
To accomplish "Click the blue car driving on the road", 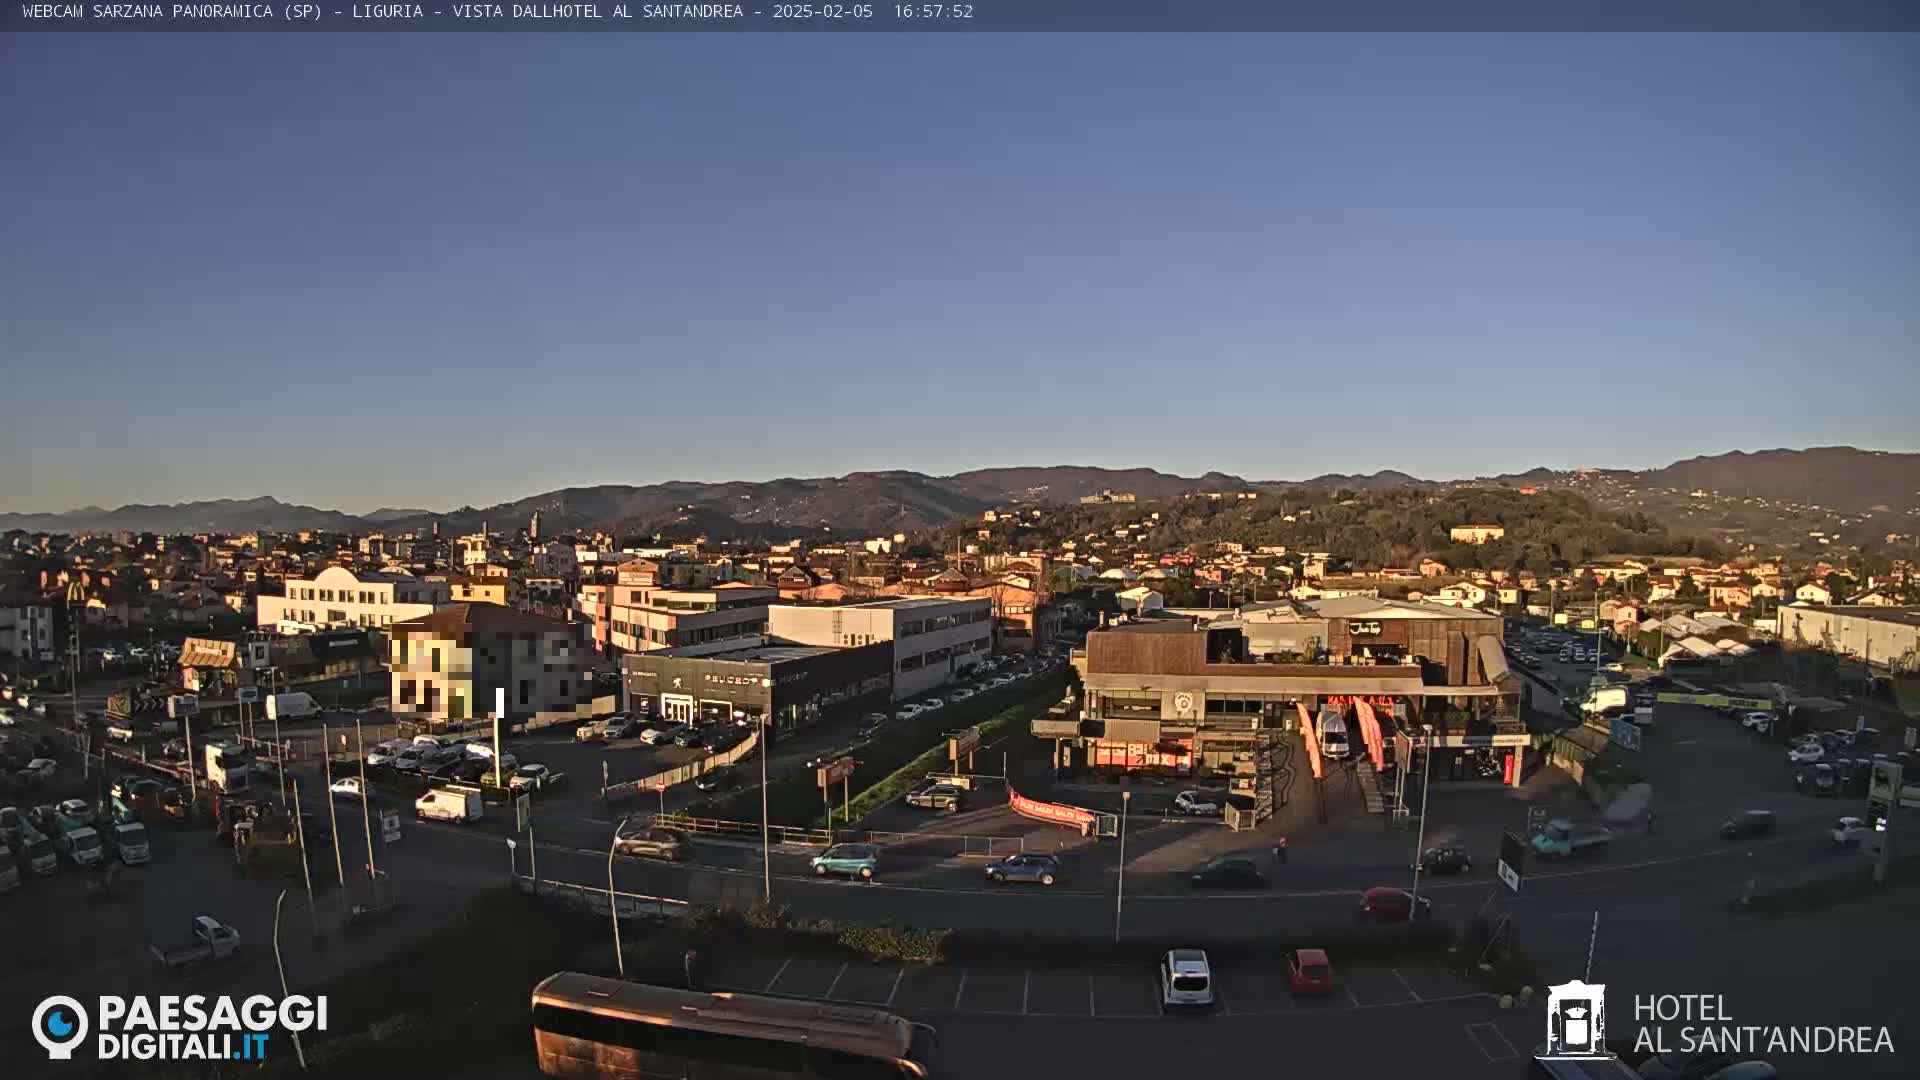I will point(1022,868).
